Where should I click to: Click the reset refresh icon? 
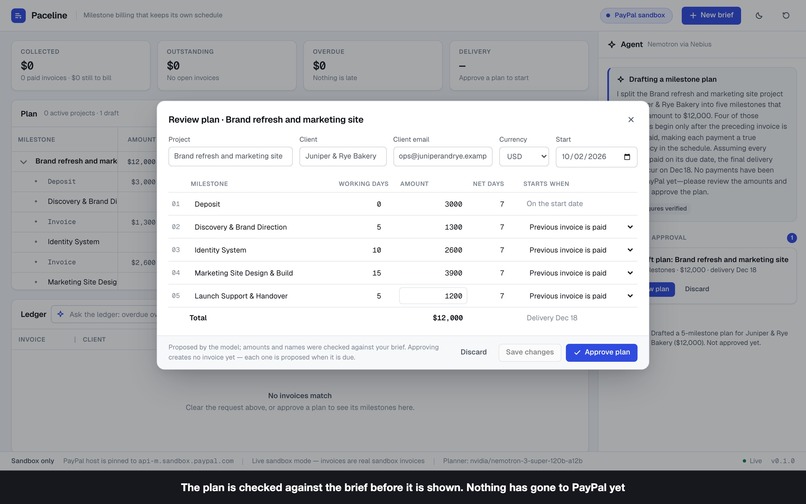(x=786, y=15)
